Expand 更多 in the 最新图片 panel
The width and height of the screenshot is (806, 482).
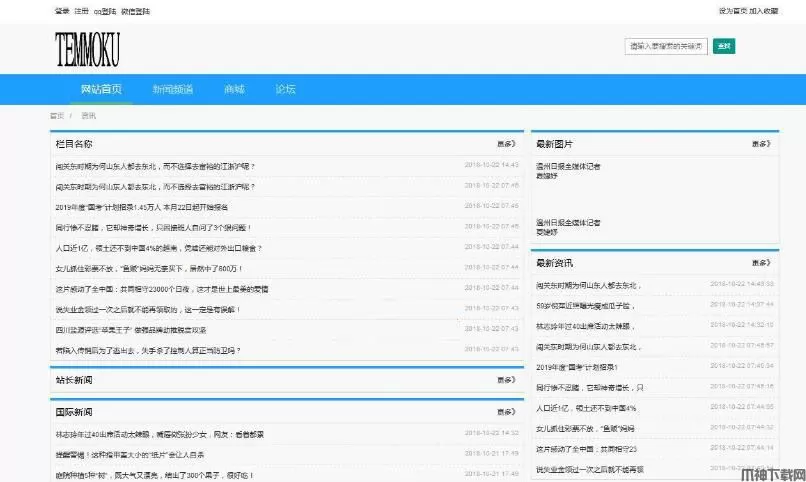tap(761, 144)
